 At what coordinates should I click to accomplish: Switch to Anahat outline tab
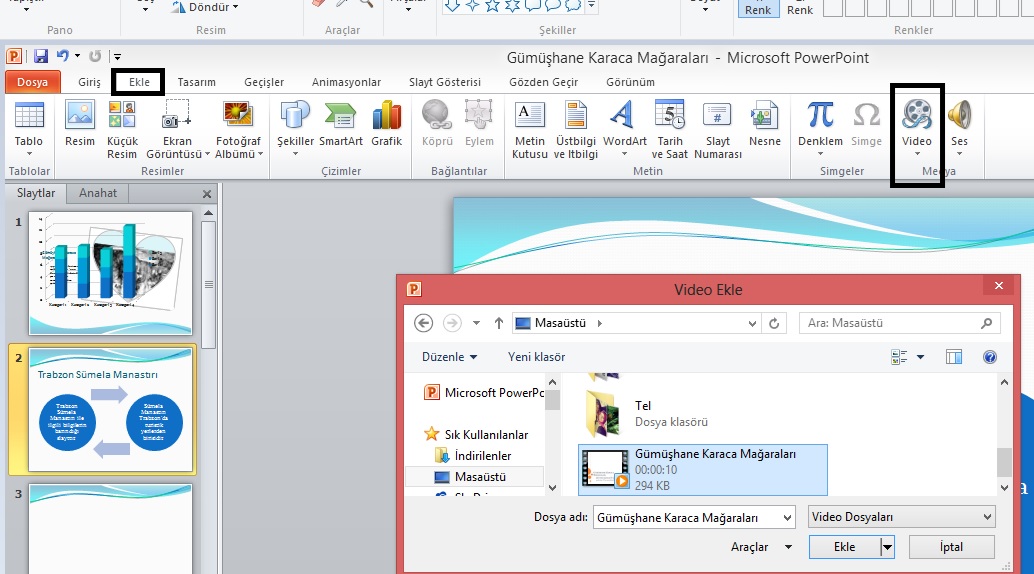pyautogui.click(x=98, y=193)
